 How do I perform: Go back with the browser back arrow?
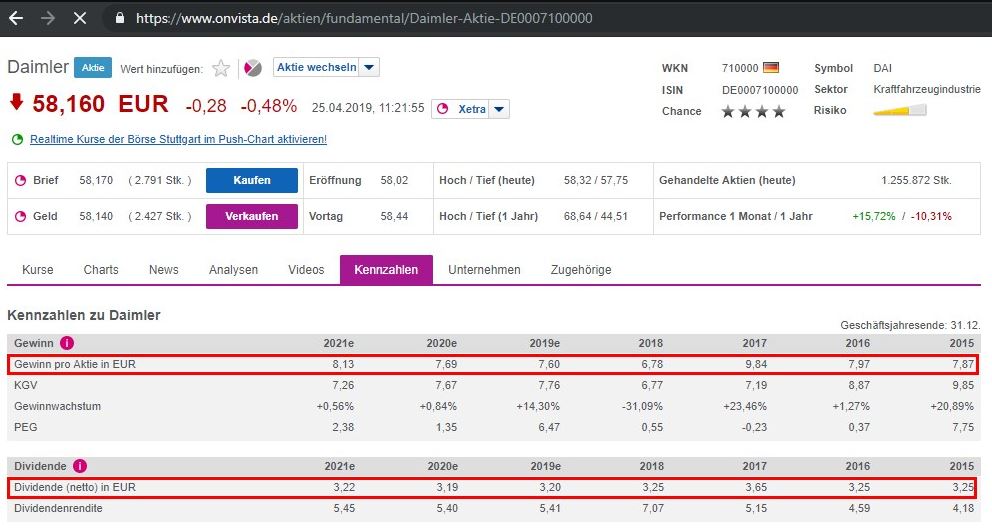16,18
